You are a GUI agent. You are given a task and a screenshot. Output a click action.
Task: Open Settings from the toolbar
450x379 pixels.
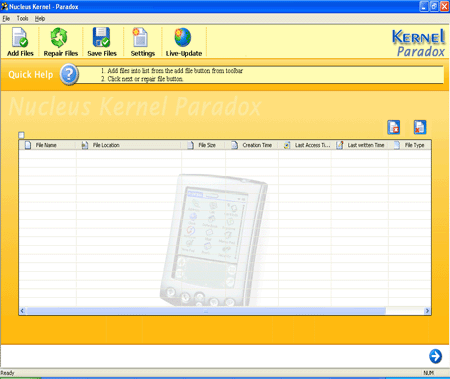[x=142, y=42]
